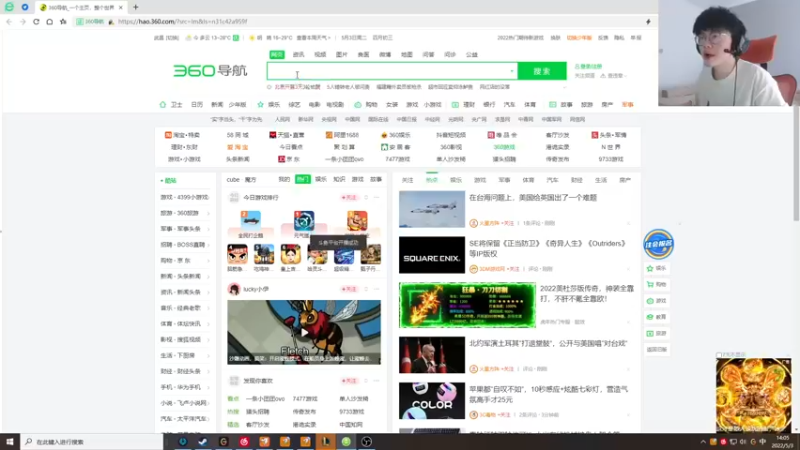Switch to the 地图 search tab

407,55
